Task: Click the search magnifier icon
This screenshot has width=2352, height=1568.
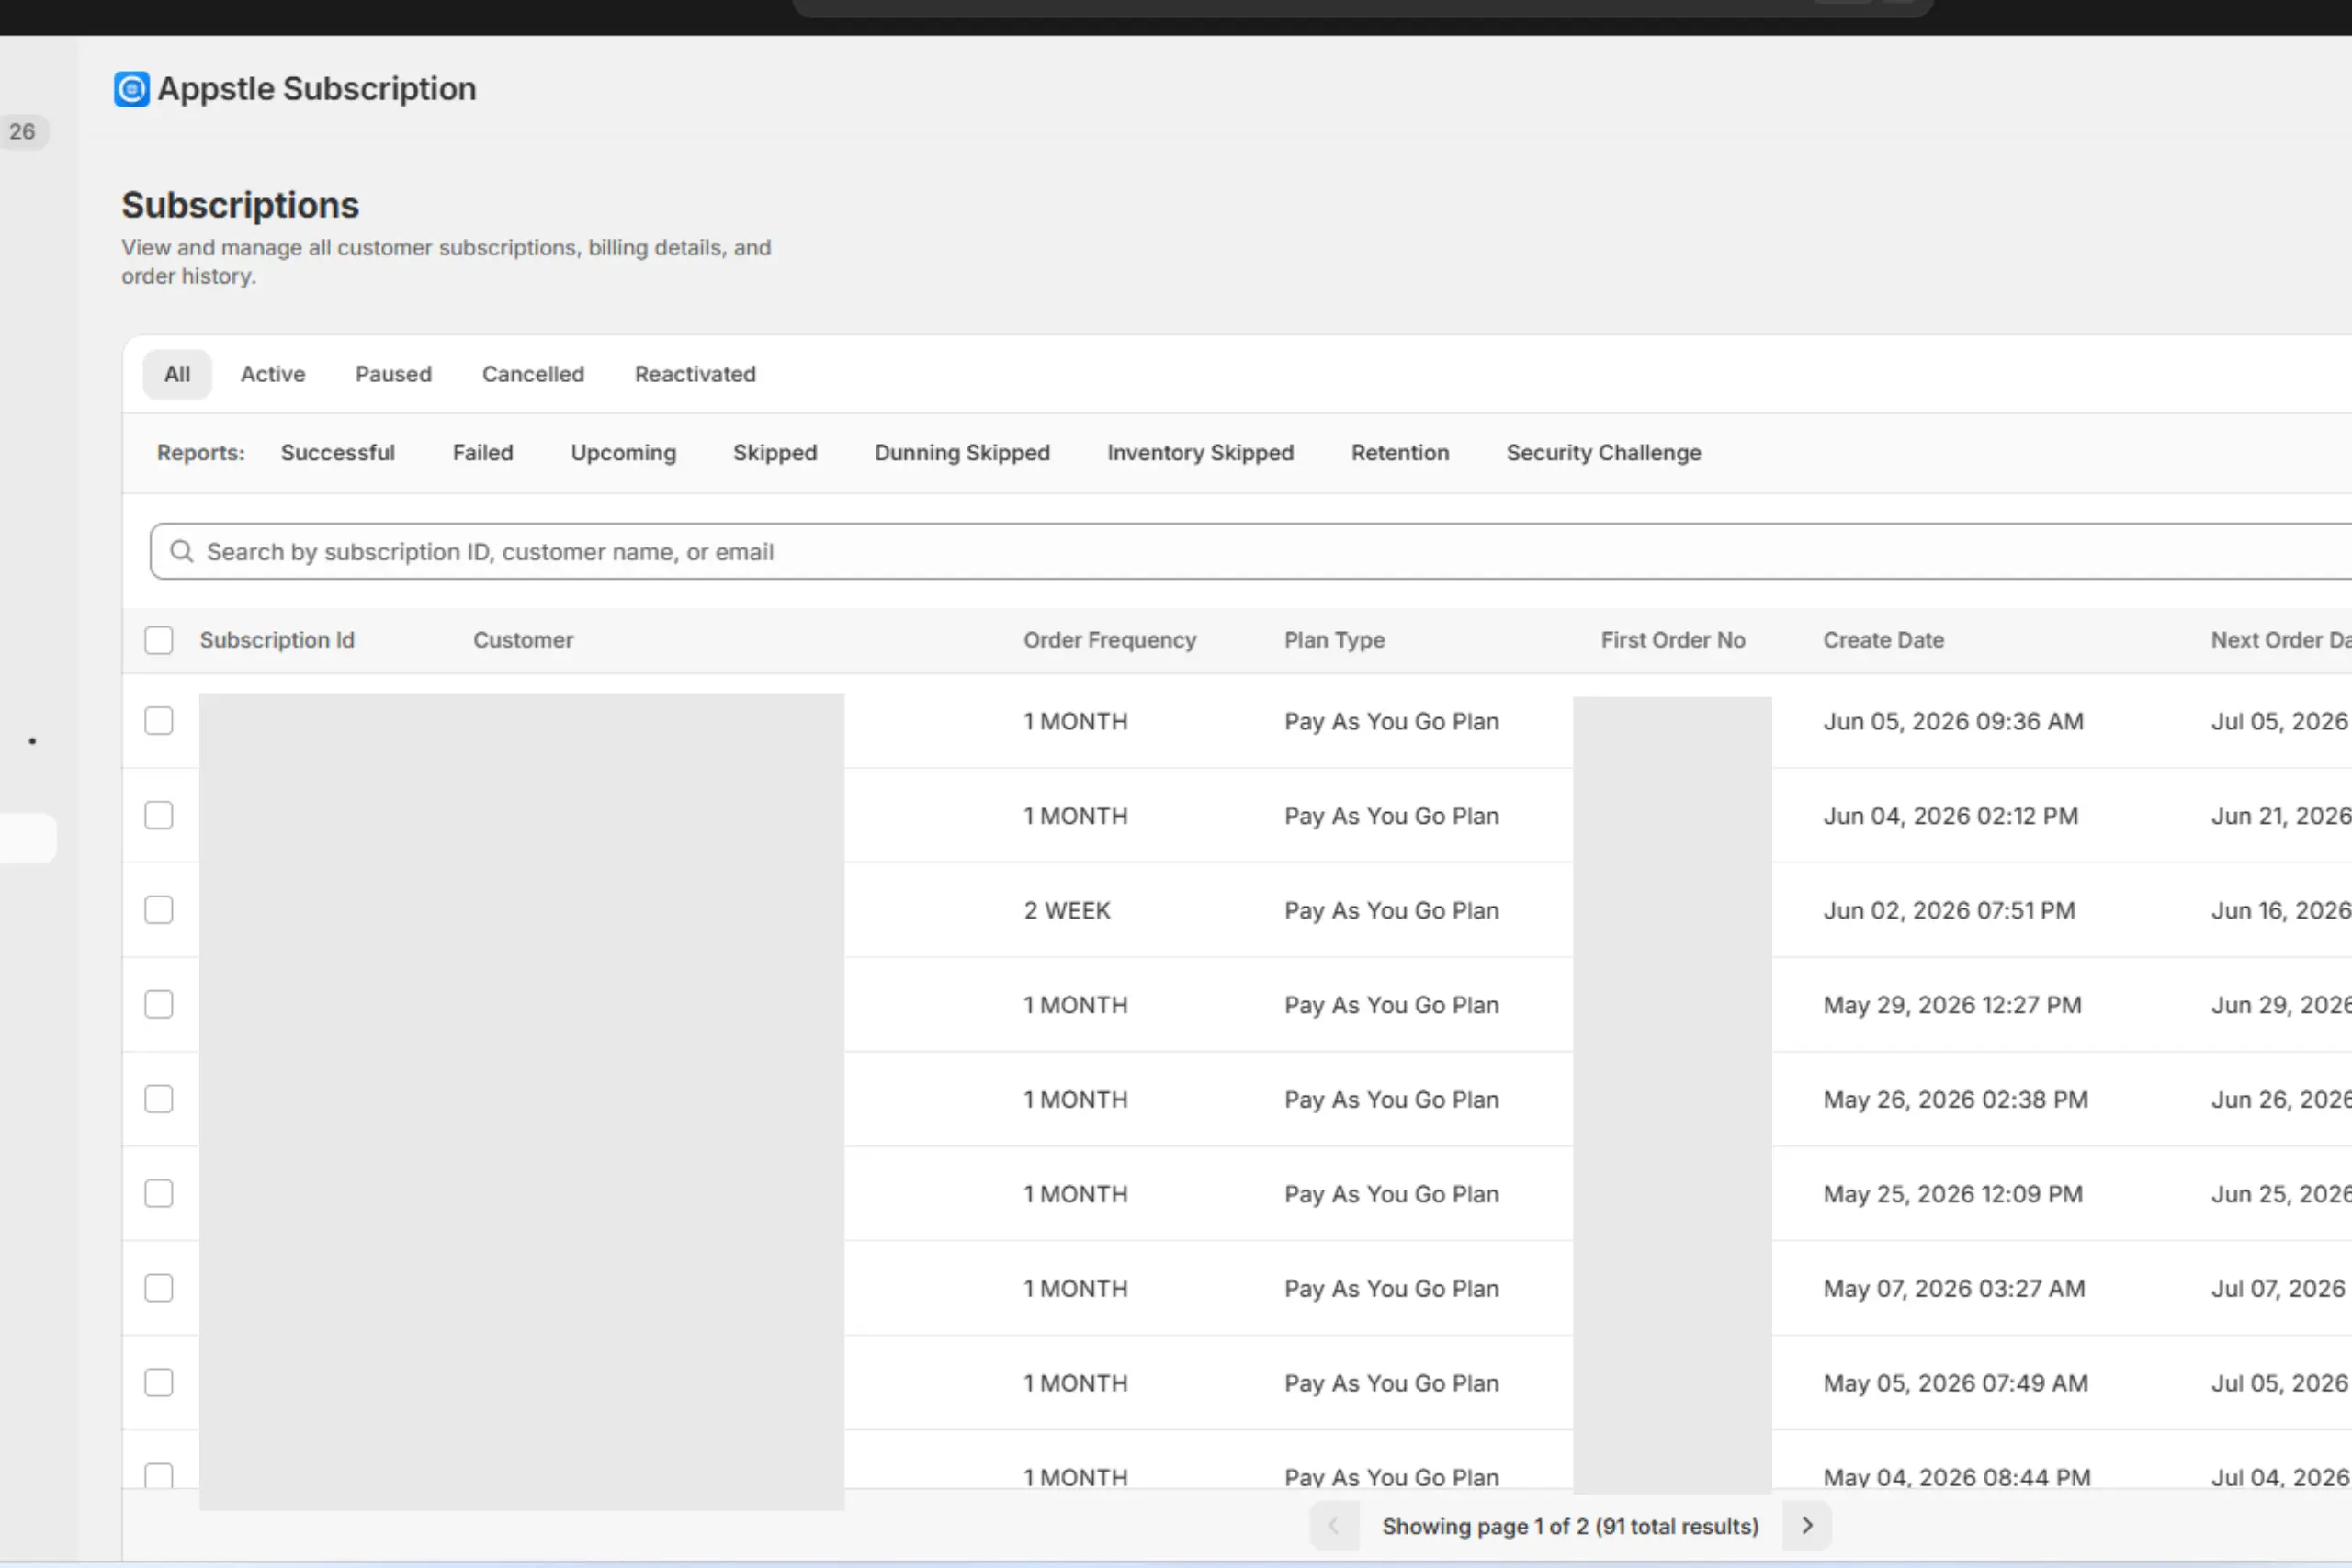Action: (181, 551)
